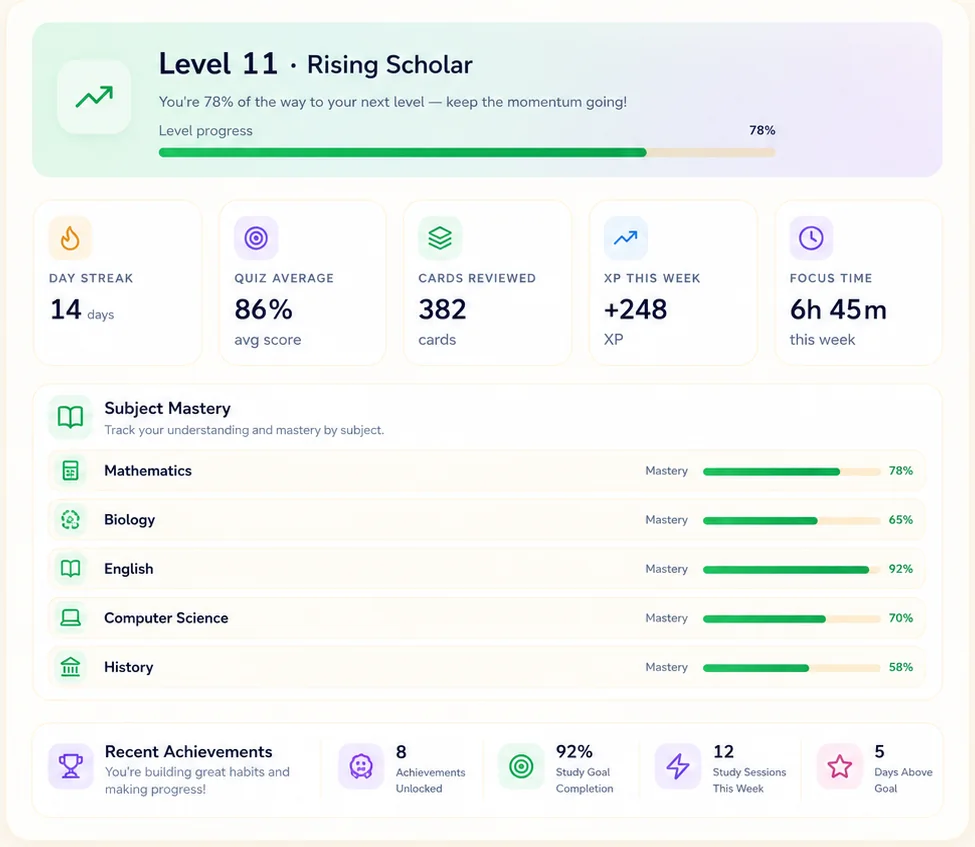Viewport: 975px width, 847px height.
Task: Open the XP This Week card
Action: tap(673, 283)
